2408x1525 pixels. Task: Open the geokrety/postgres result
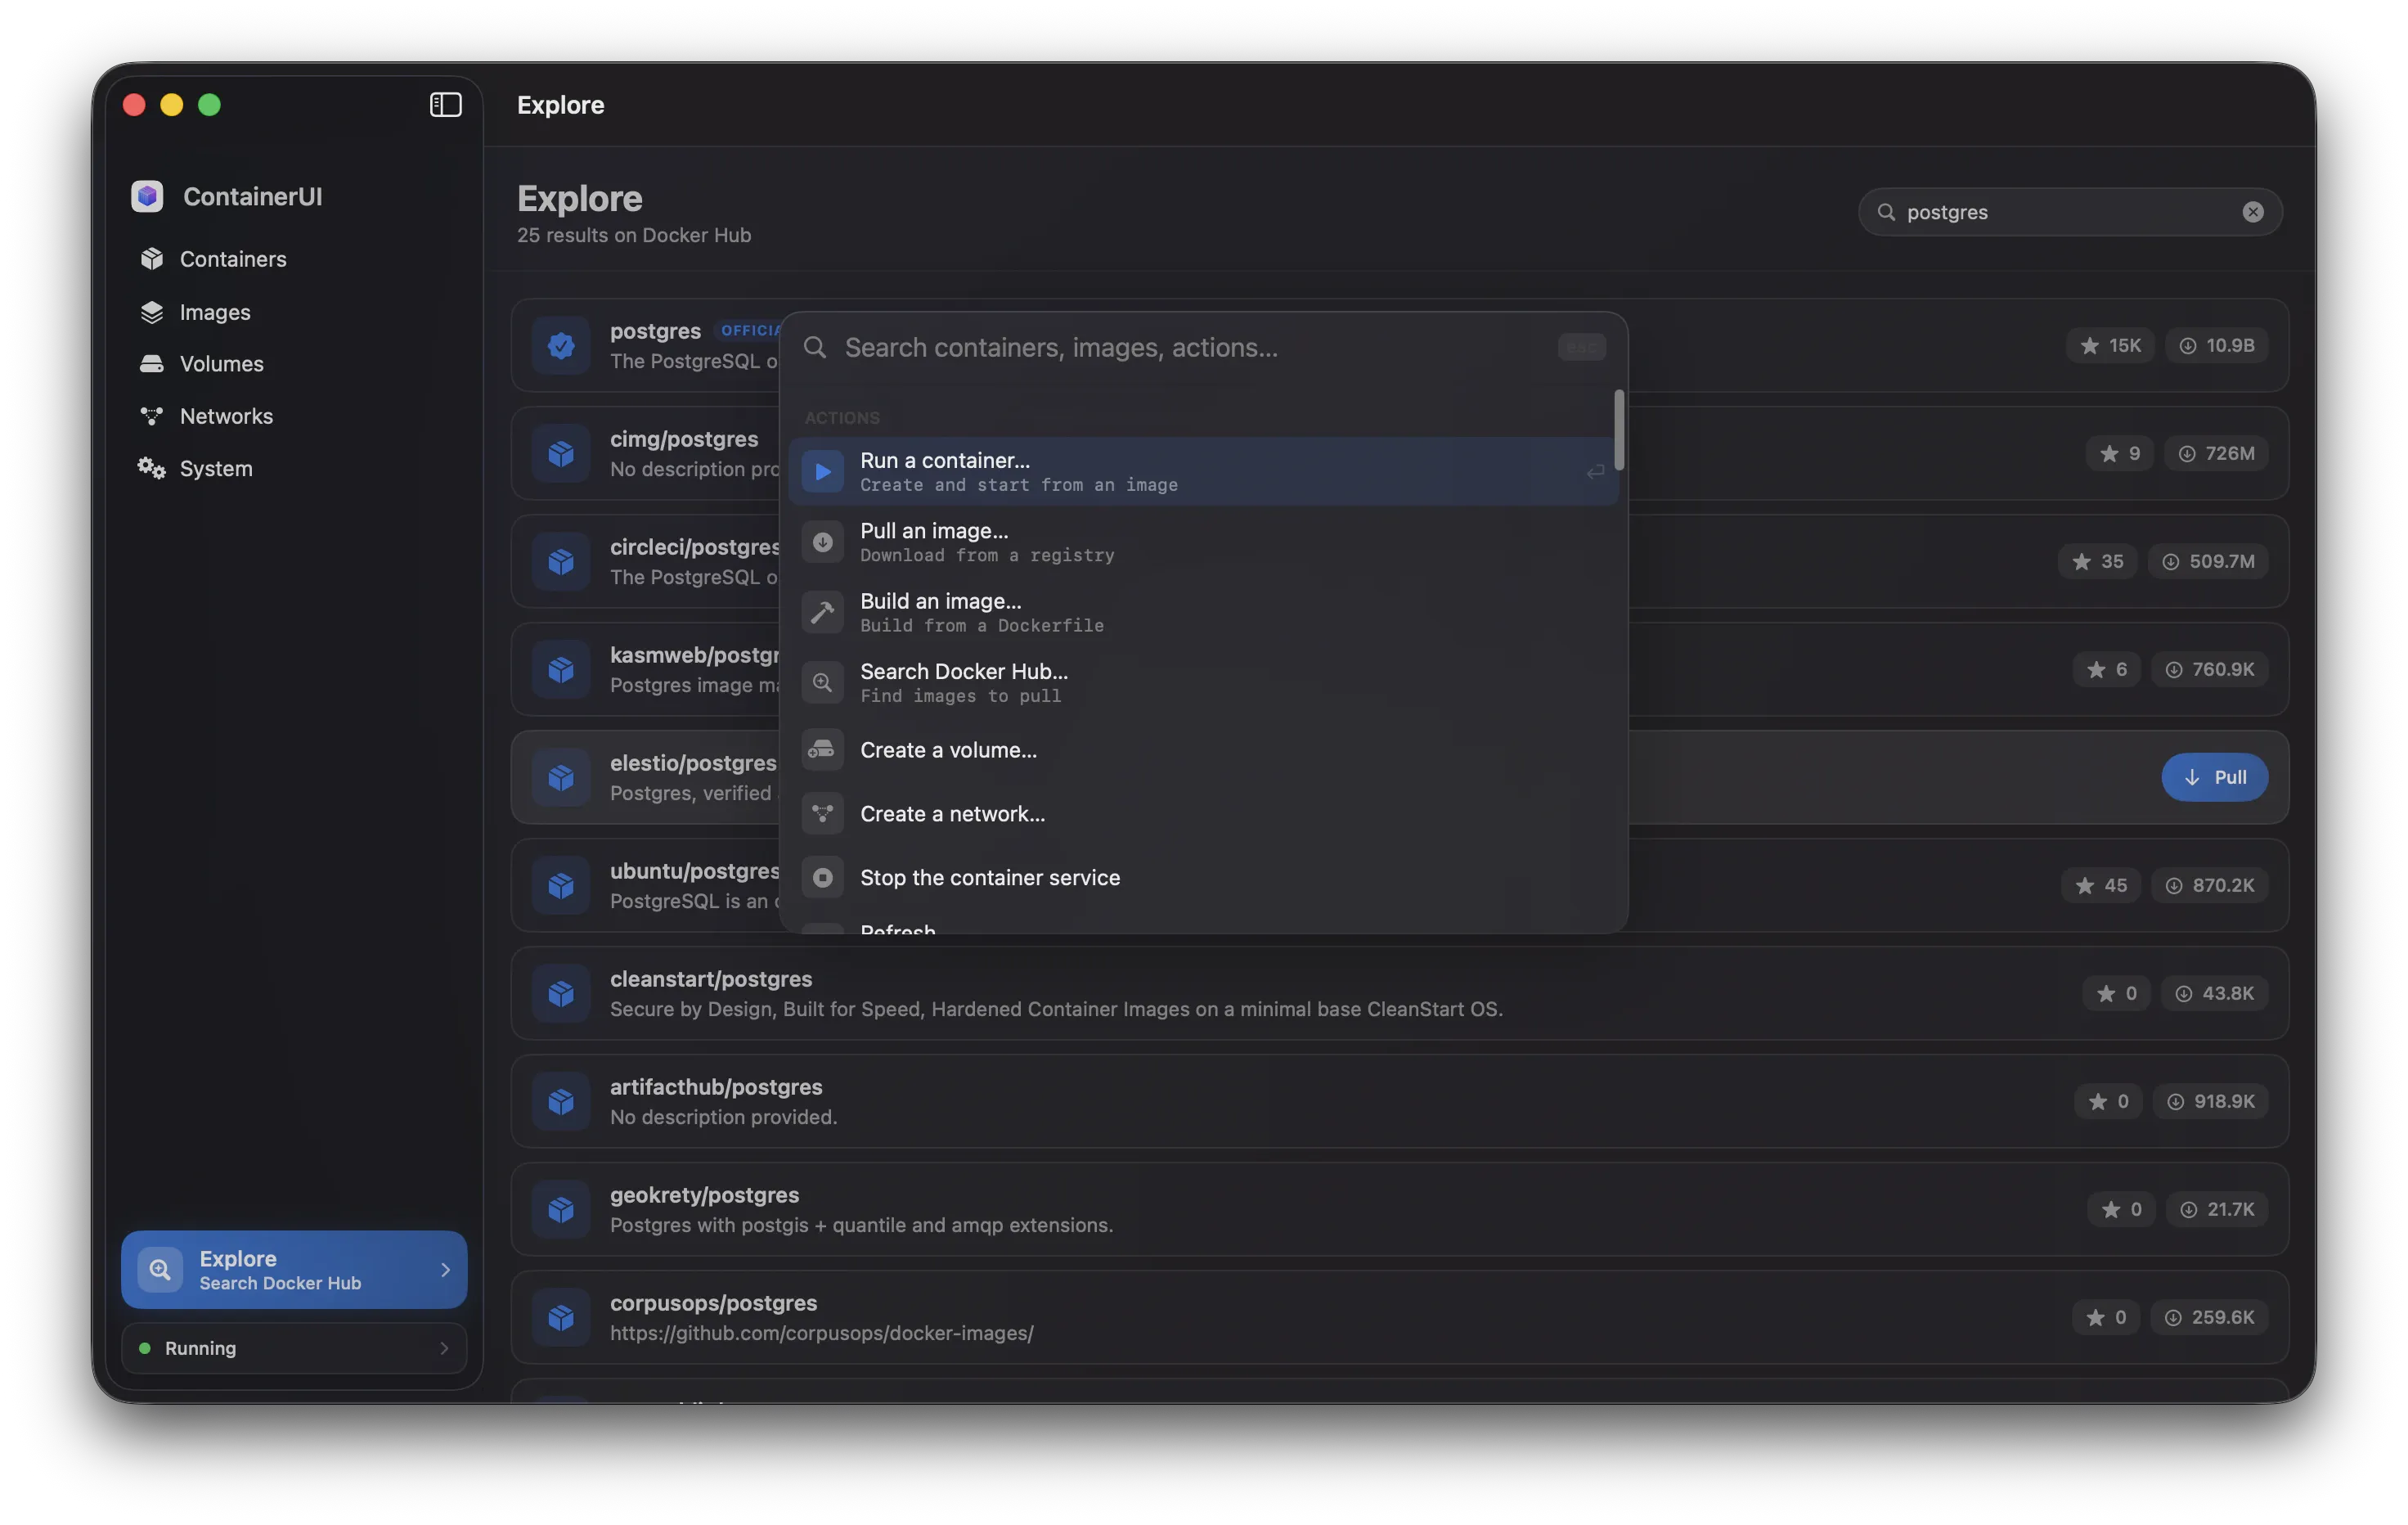pos(1400,1209)
